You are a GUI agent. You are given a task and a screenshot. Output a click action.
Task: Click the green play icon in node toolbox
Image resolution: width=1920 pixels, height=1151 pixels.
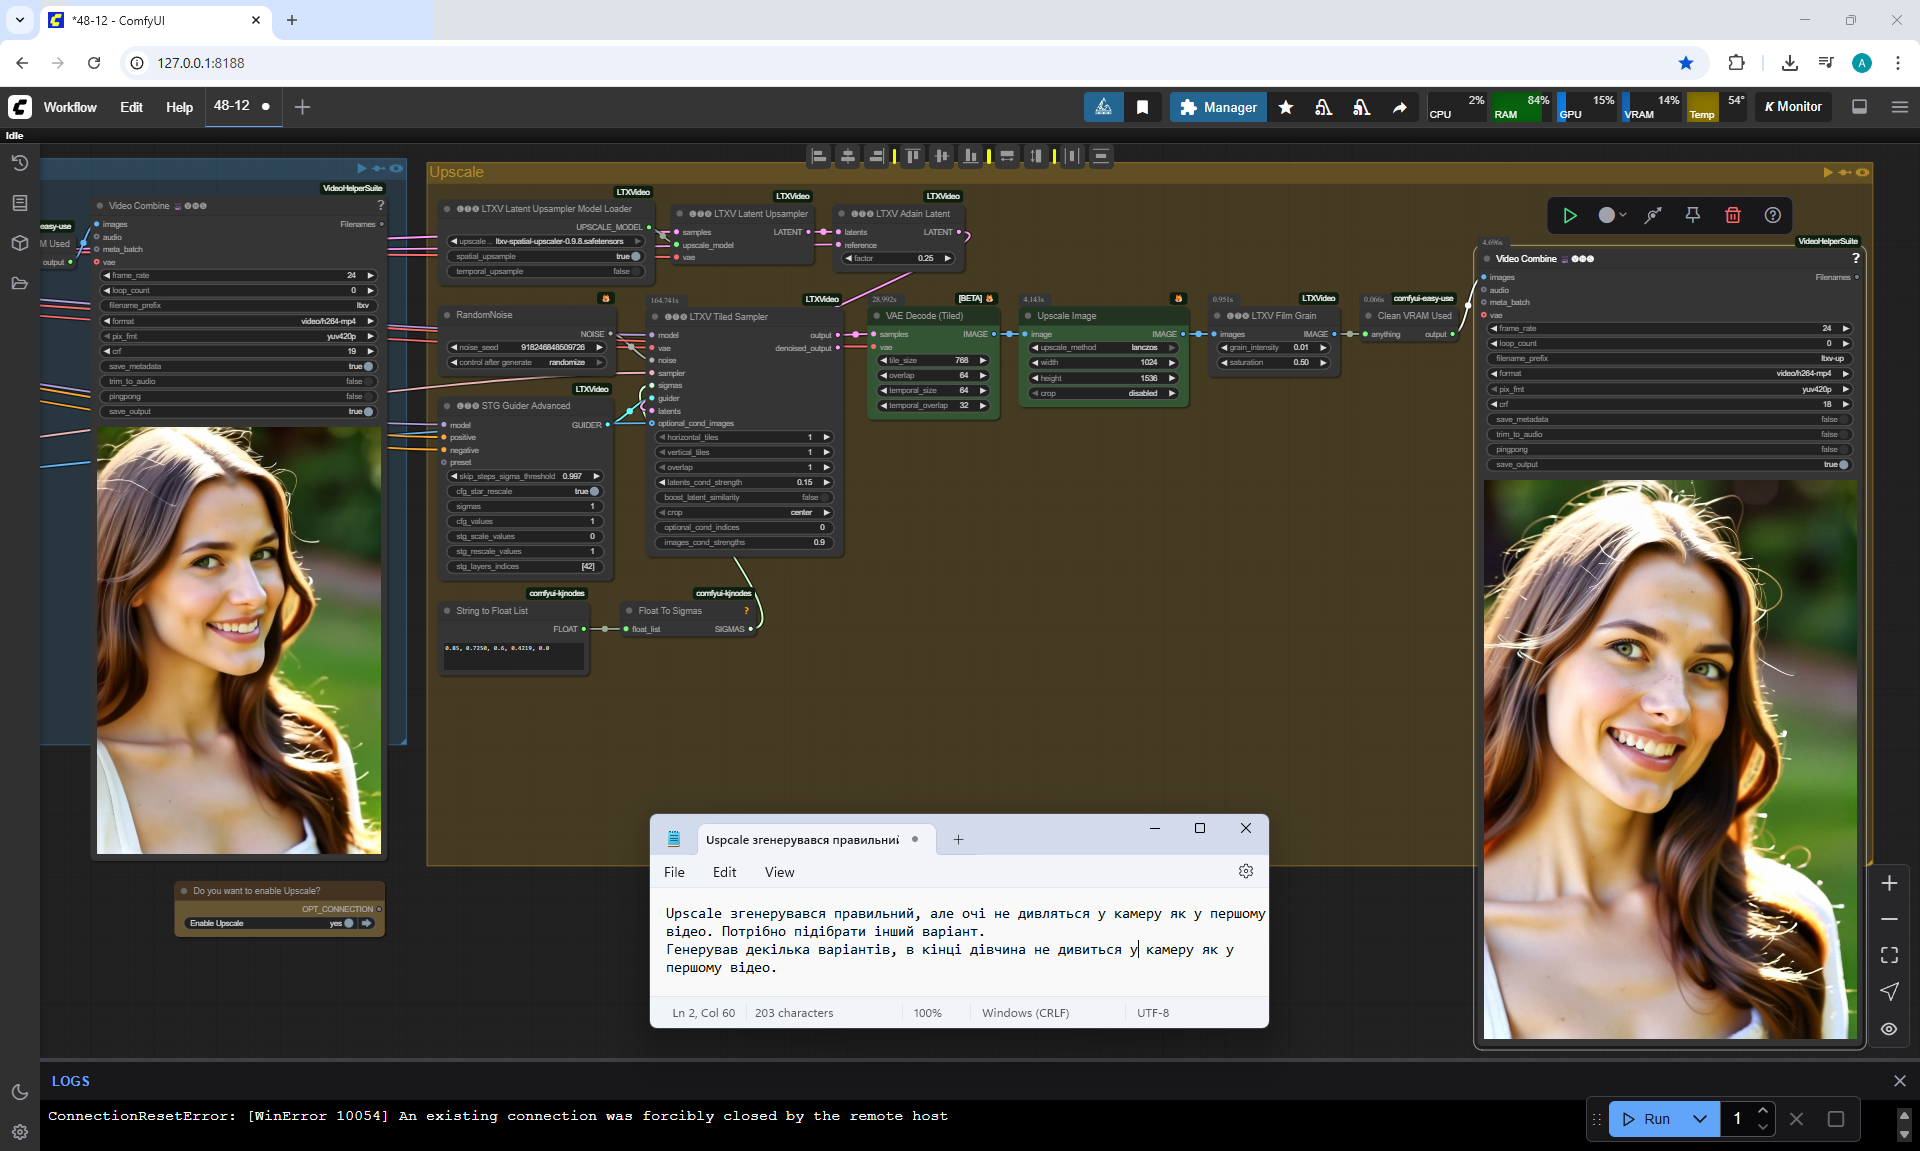click(1570, 215)
